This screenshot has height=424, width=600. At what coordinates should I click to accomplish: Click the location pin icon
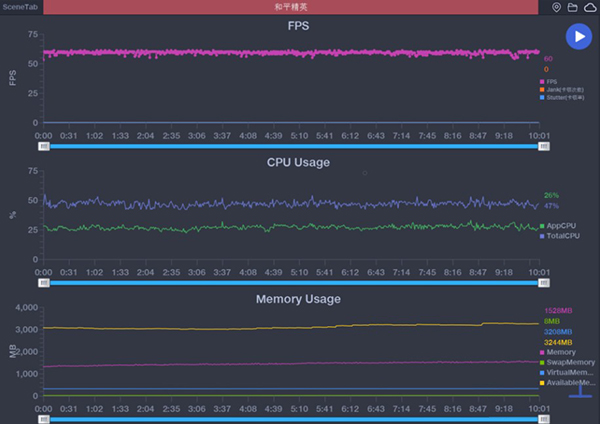click(557, 7)
